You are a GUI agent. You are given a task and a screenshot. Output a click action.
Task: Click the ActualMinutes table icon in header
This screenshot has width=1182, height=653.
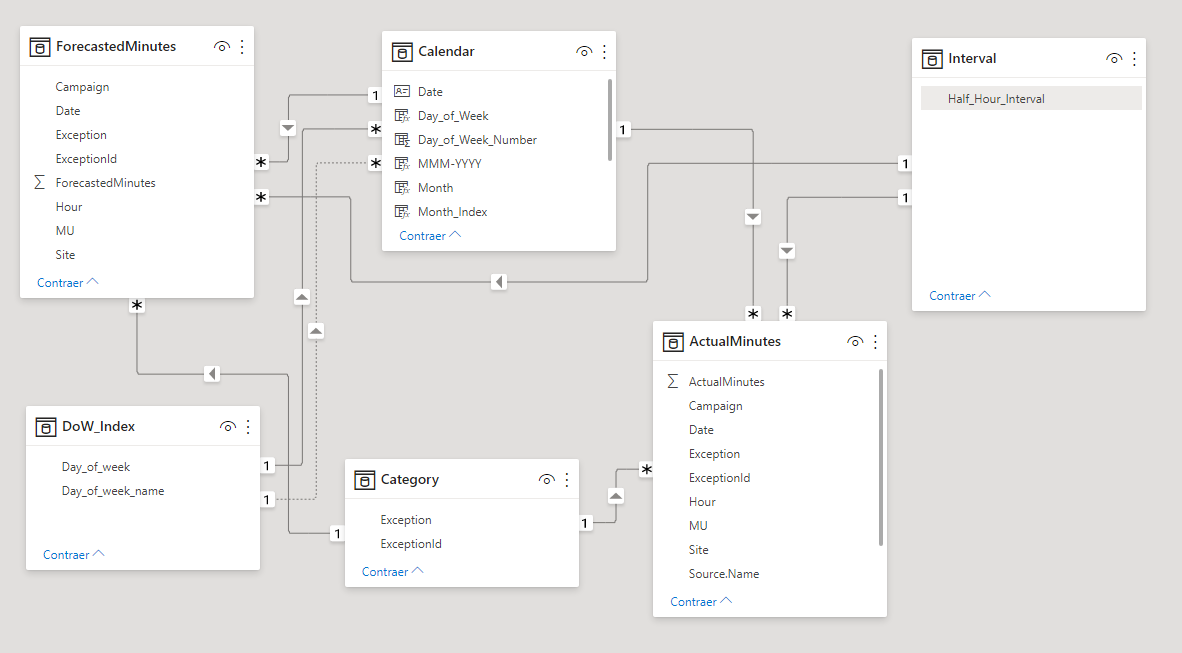click(672, 342)
